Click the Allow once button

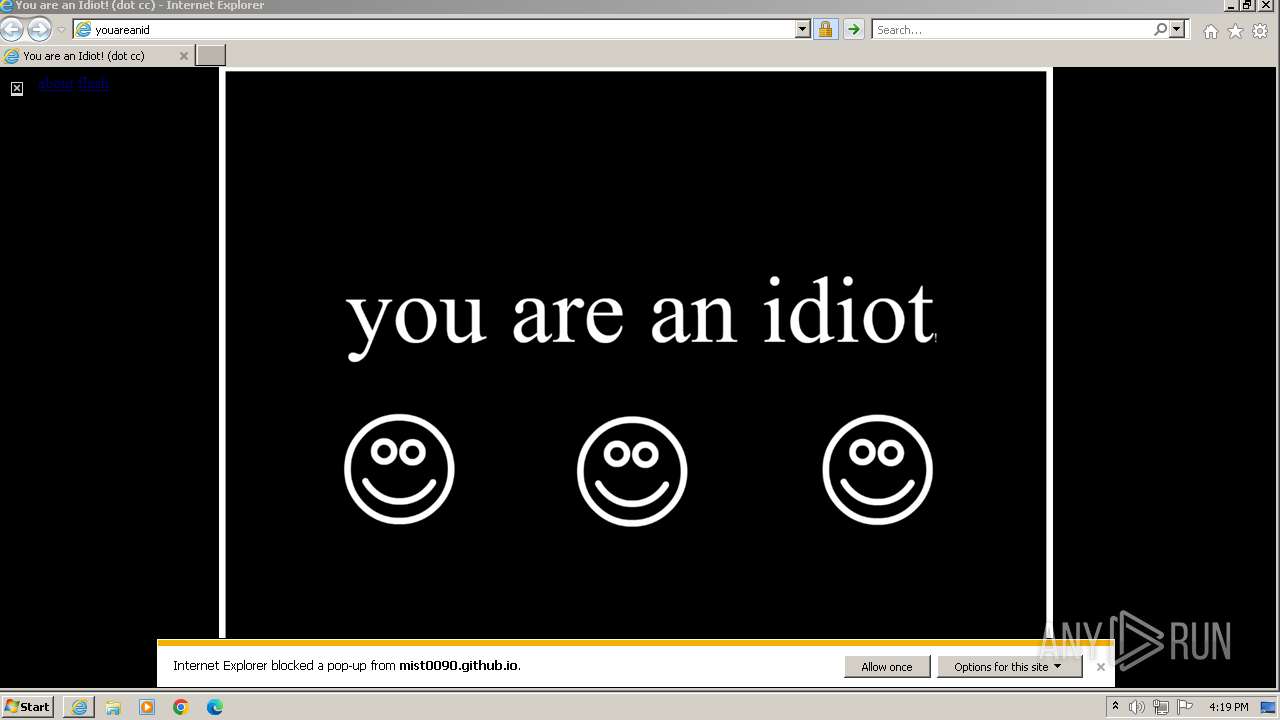pos(887,667)
